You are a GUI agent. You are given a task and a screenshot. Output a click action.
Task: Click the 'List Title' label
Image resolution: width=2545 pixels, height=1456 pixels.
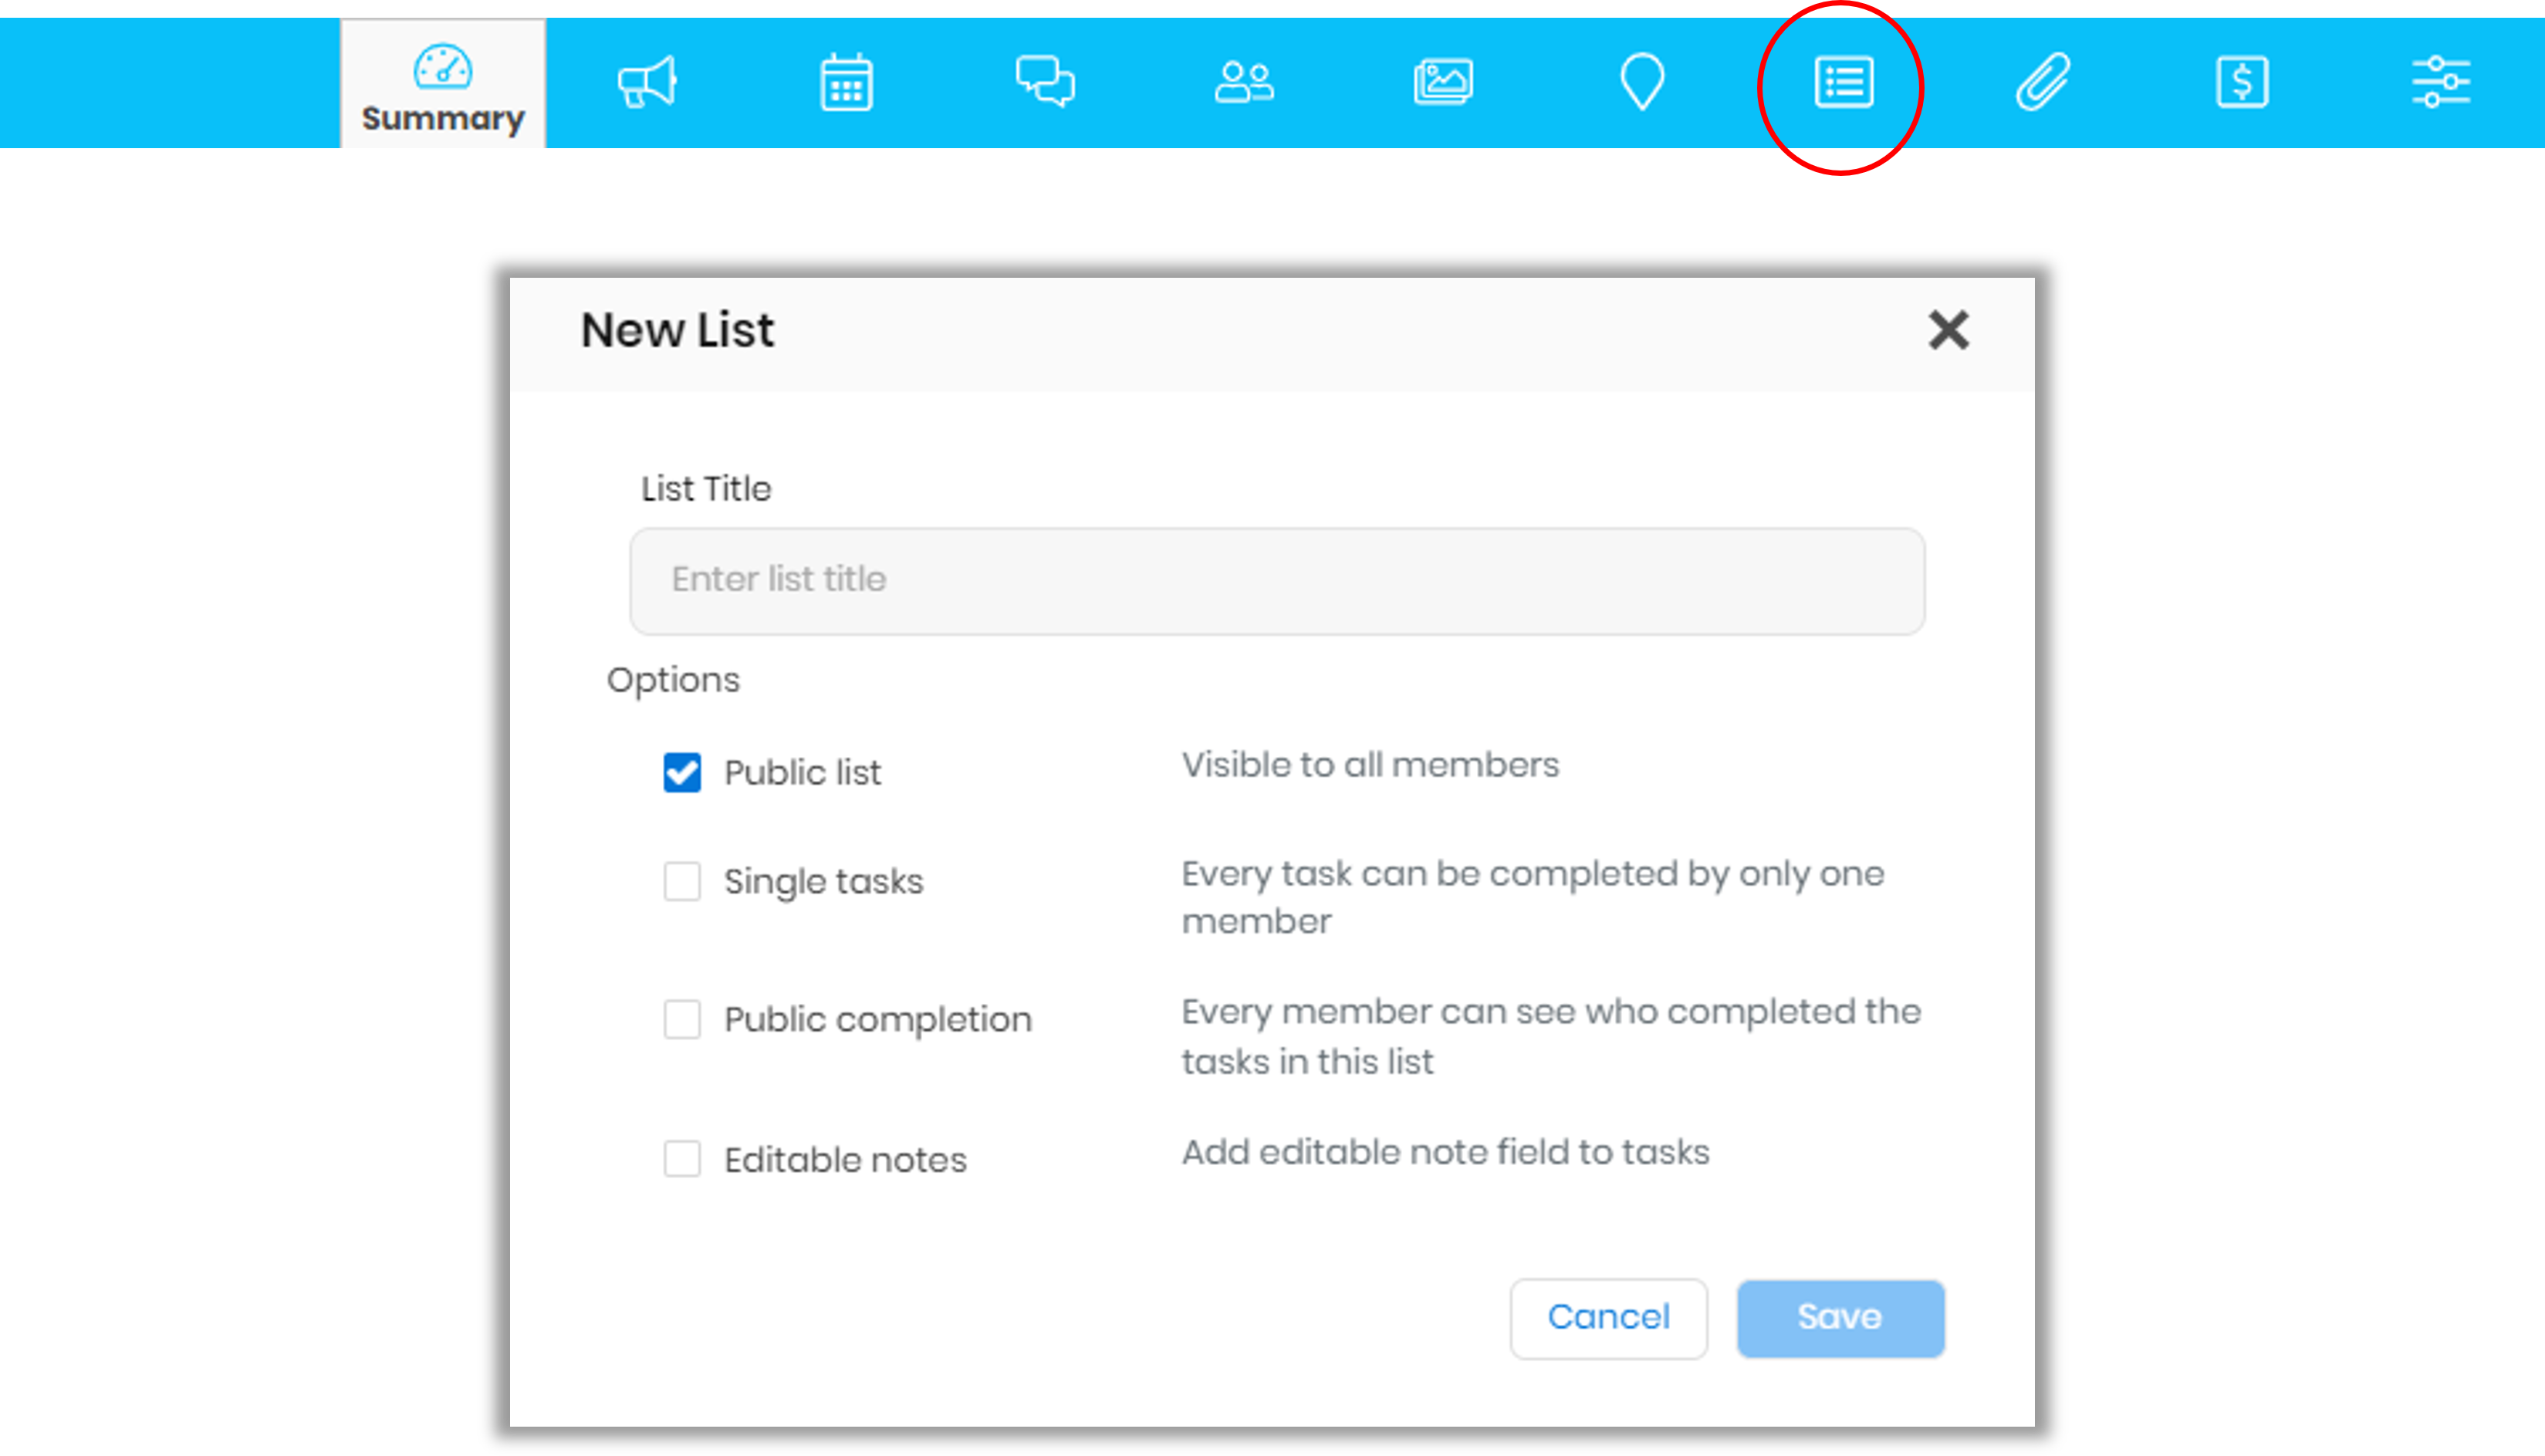pos(706,489)
